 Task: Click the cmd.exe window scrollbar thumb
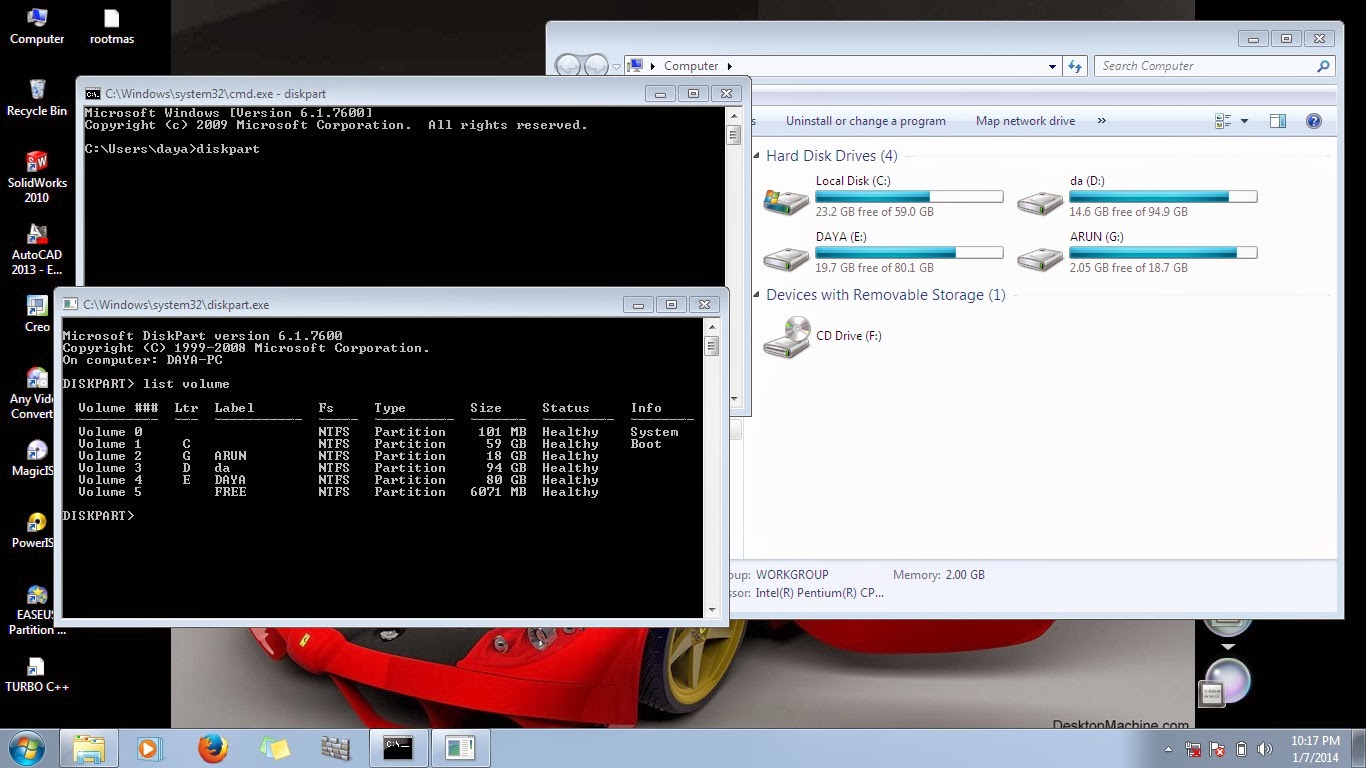click(x=734, y=135)
